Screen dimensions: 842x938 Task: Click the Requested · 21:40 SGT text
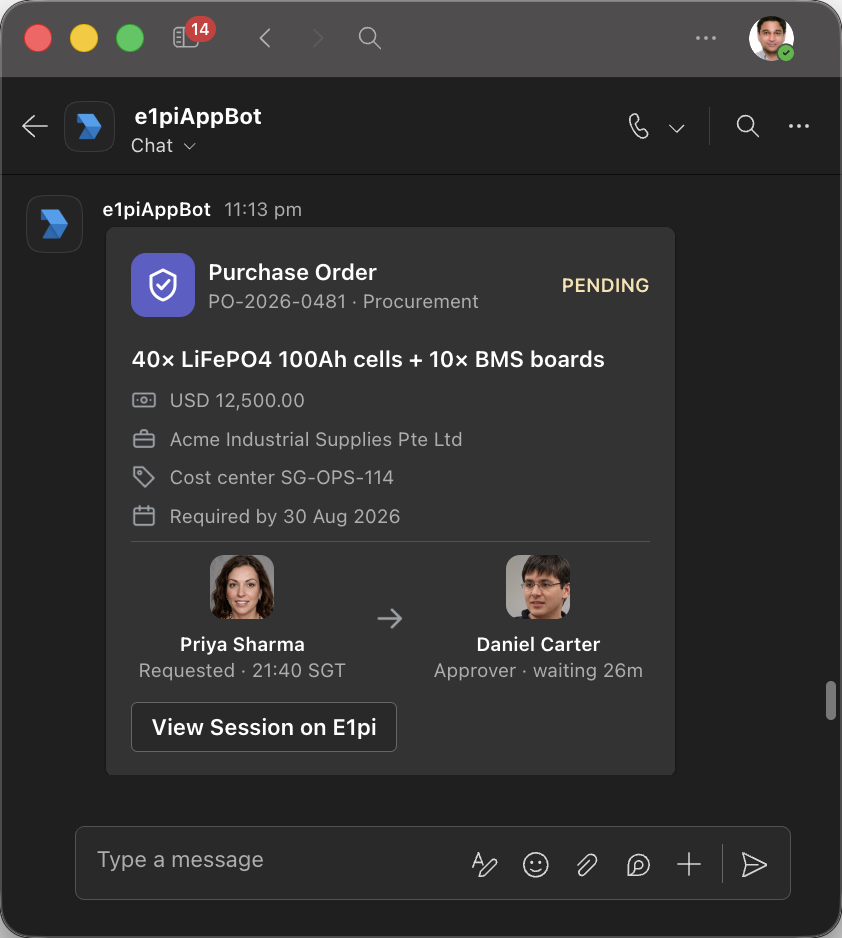click(x=242, y=671)
